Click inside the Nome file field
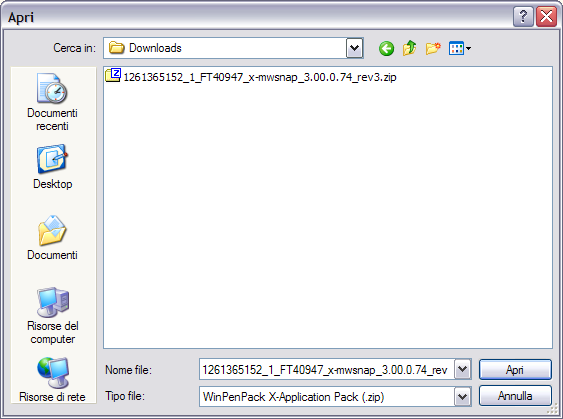 [x=327, y=369]
